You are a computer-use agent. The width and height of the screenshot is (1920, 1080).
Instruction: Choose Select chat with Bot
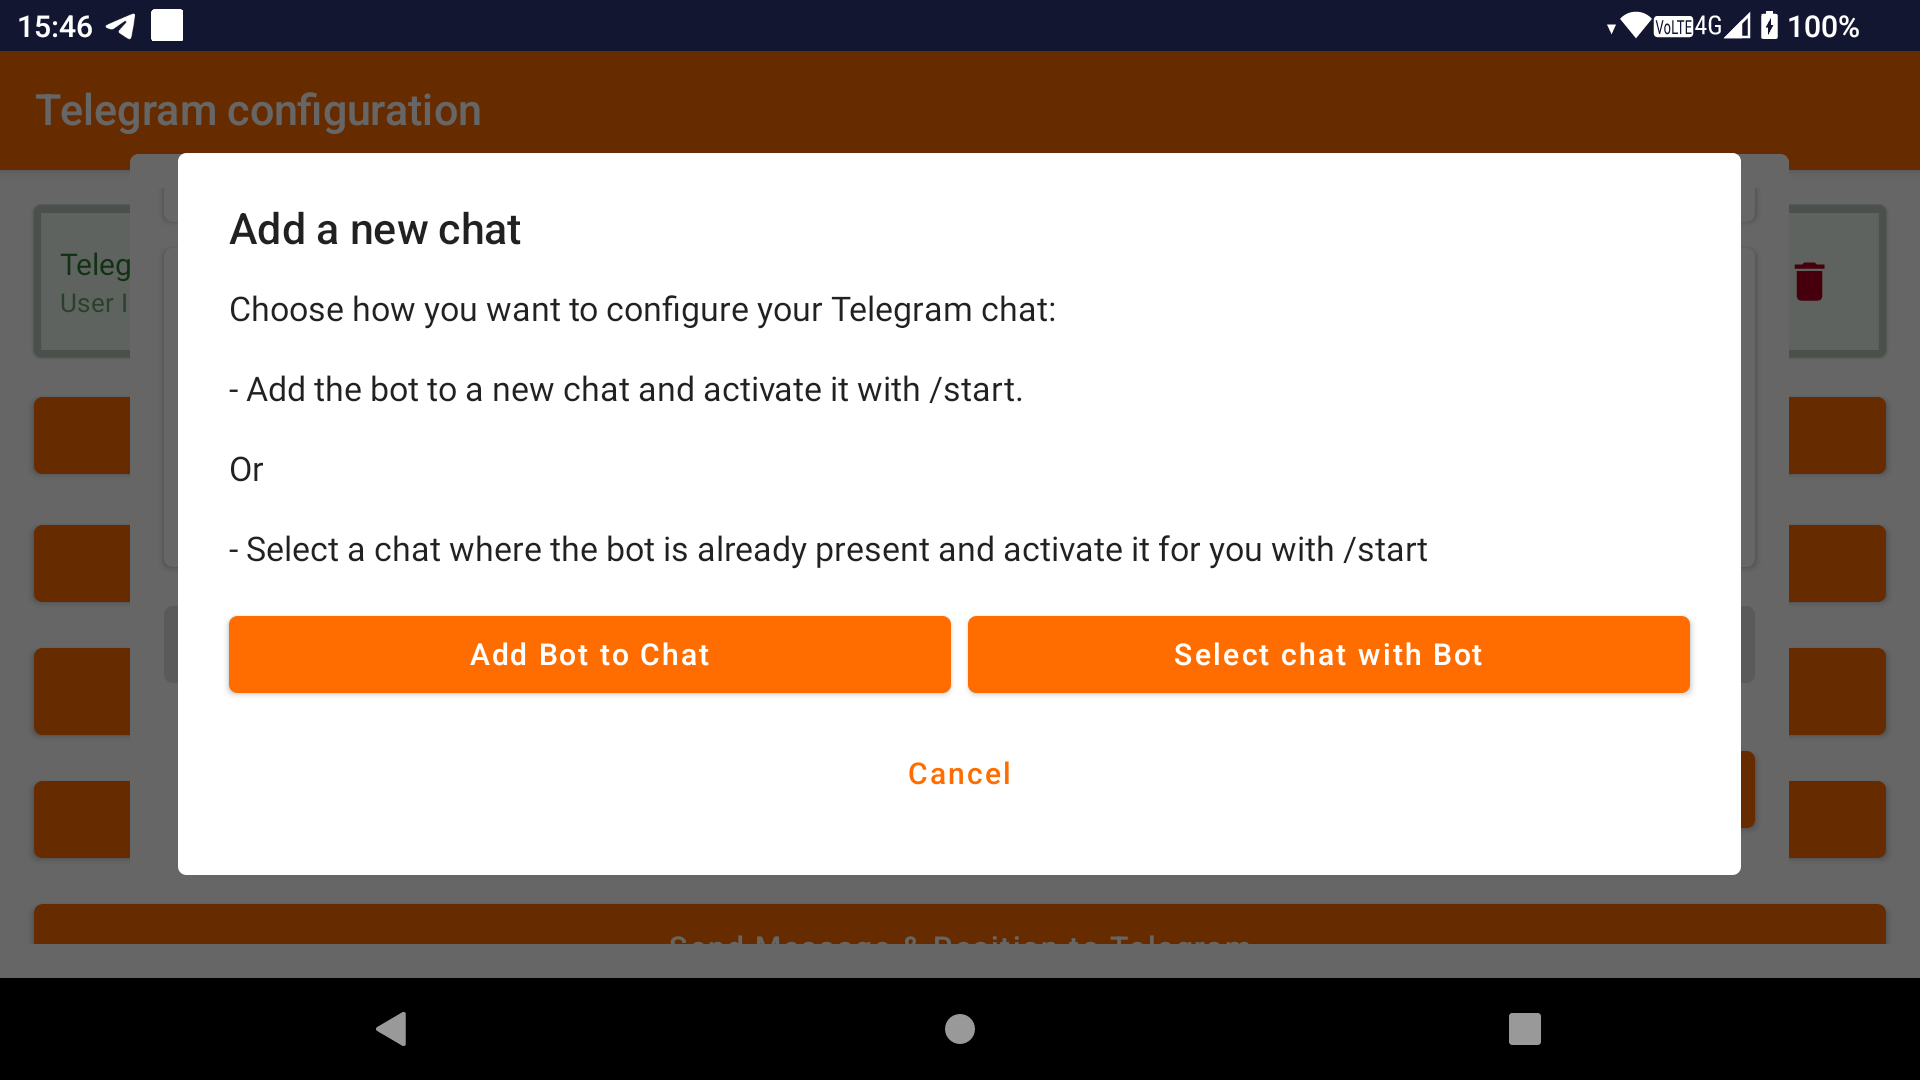[1328, 655]
